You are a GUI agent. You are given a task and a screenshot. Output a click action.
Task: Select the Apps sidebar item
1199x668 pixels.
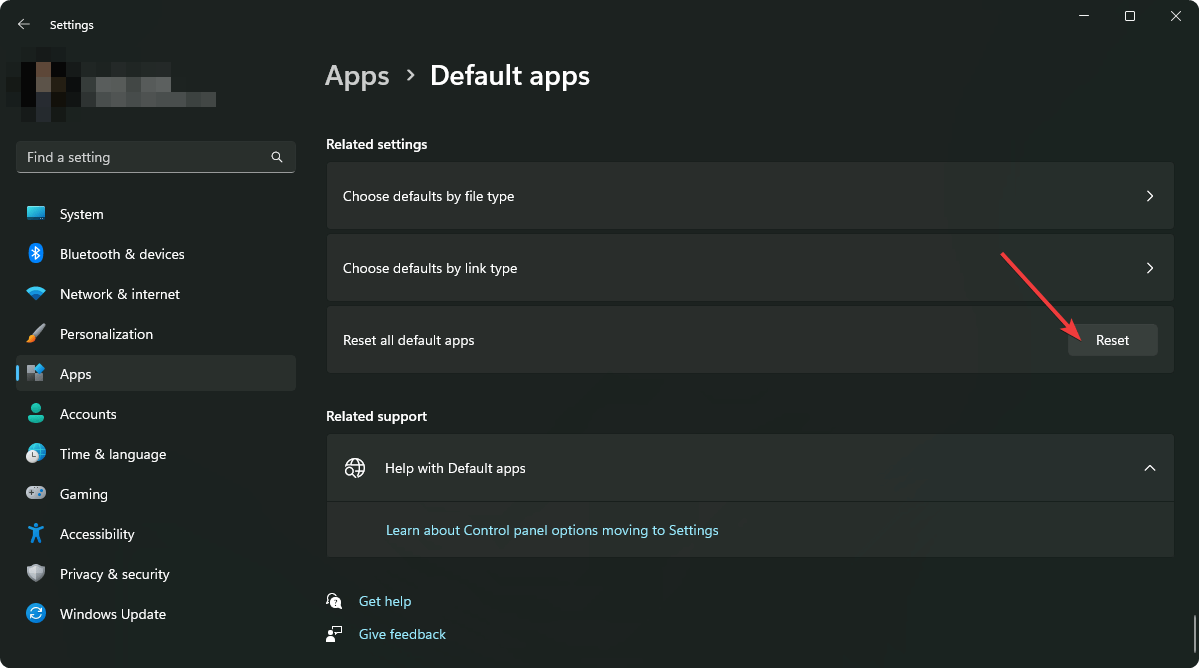[156, 374]
